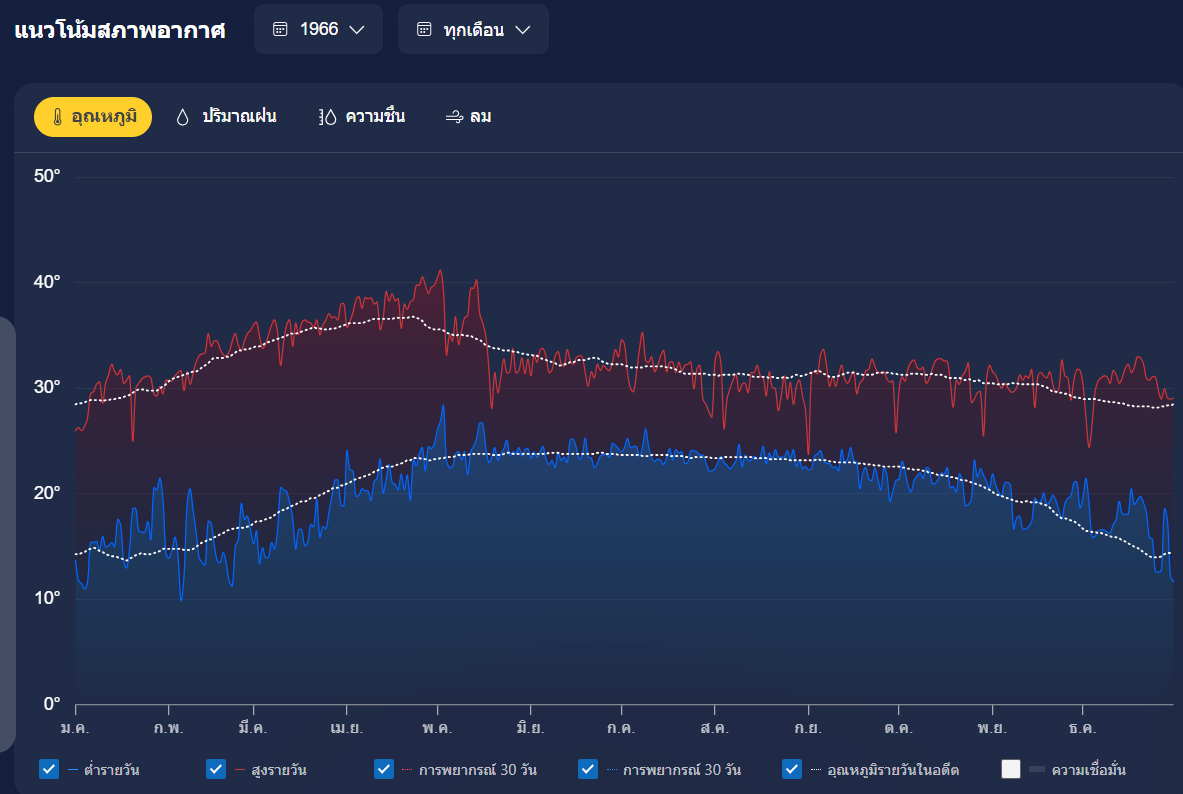Click the ธ.ค. month label on axis
The width and height of the screenshot is (1183, 794).
(x=1083, y=728)
